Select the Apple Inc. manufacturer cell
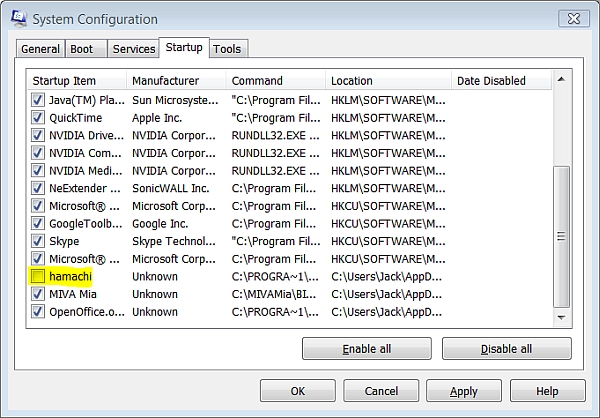 [157, 118]
